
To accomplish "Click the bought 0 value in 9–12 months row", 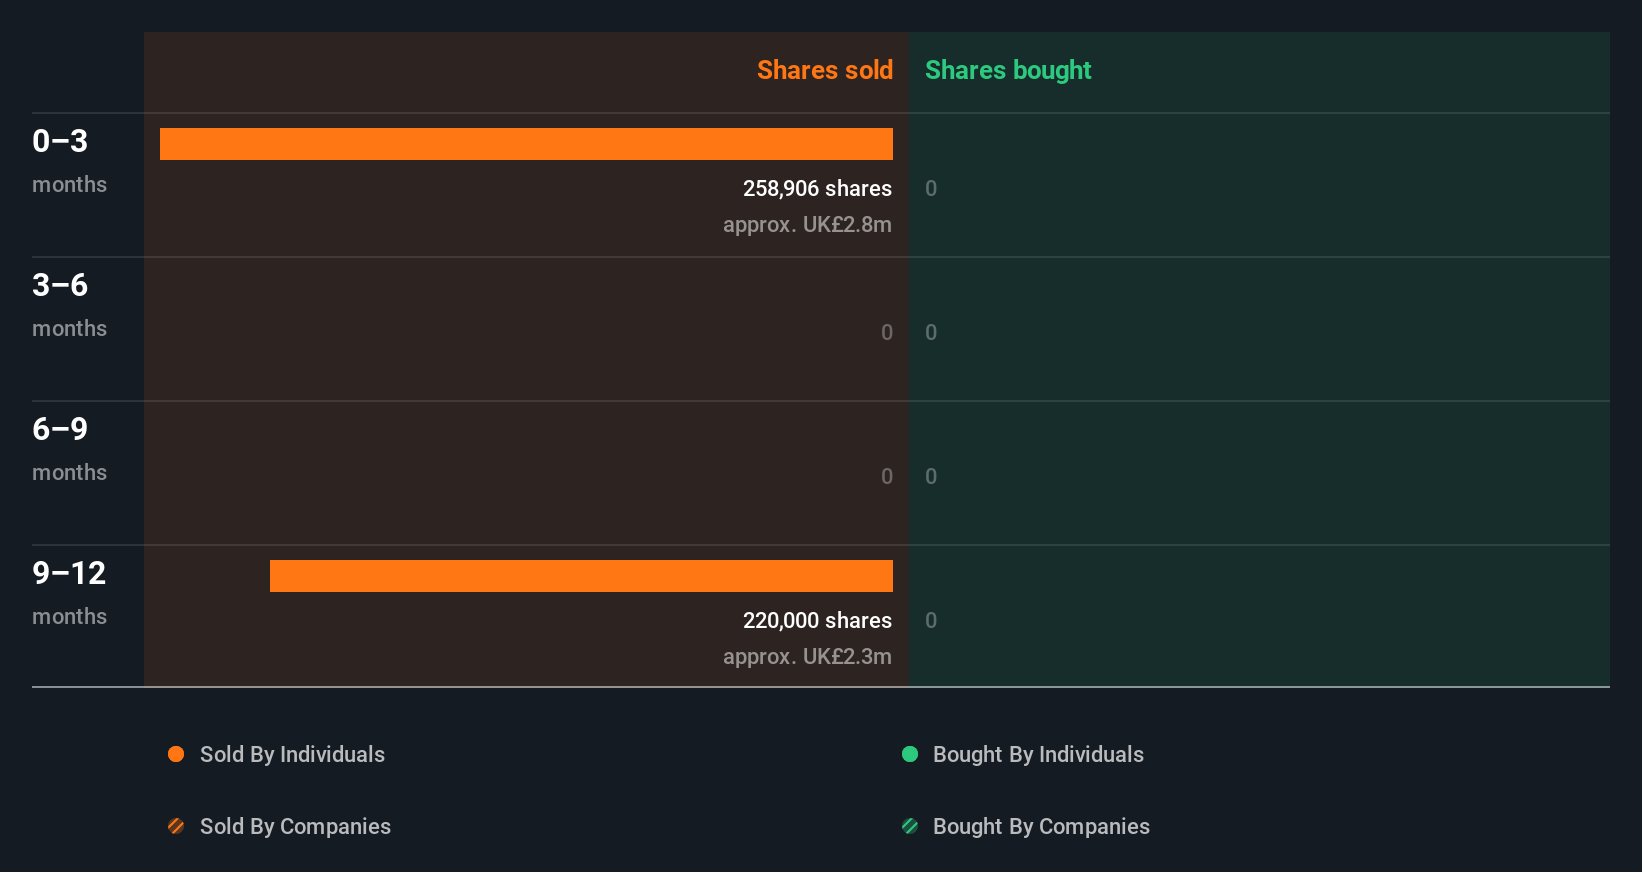I will click(x=931, y=620).
